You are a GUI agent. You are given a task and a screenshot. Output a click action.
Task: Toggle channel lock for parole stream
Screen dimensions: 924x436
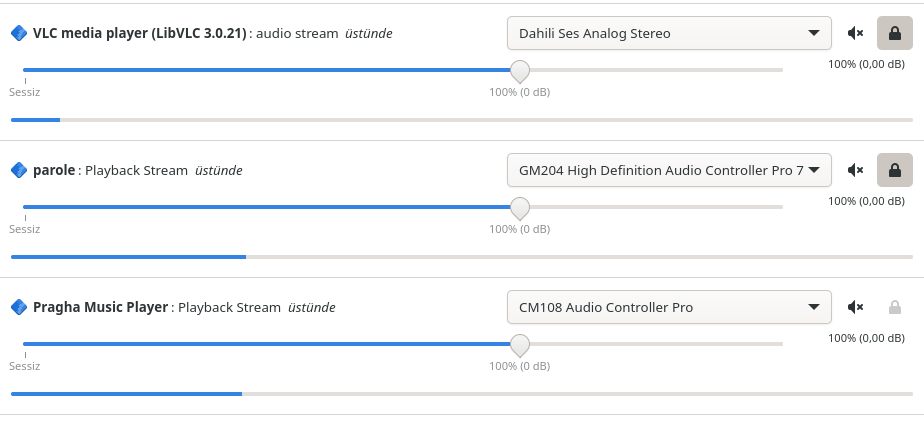point(895,170)
